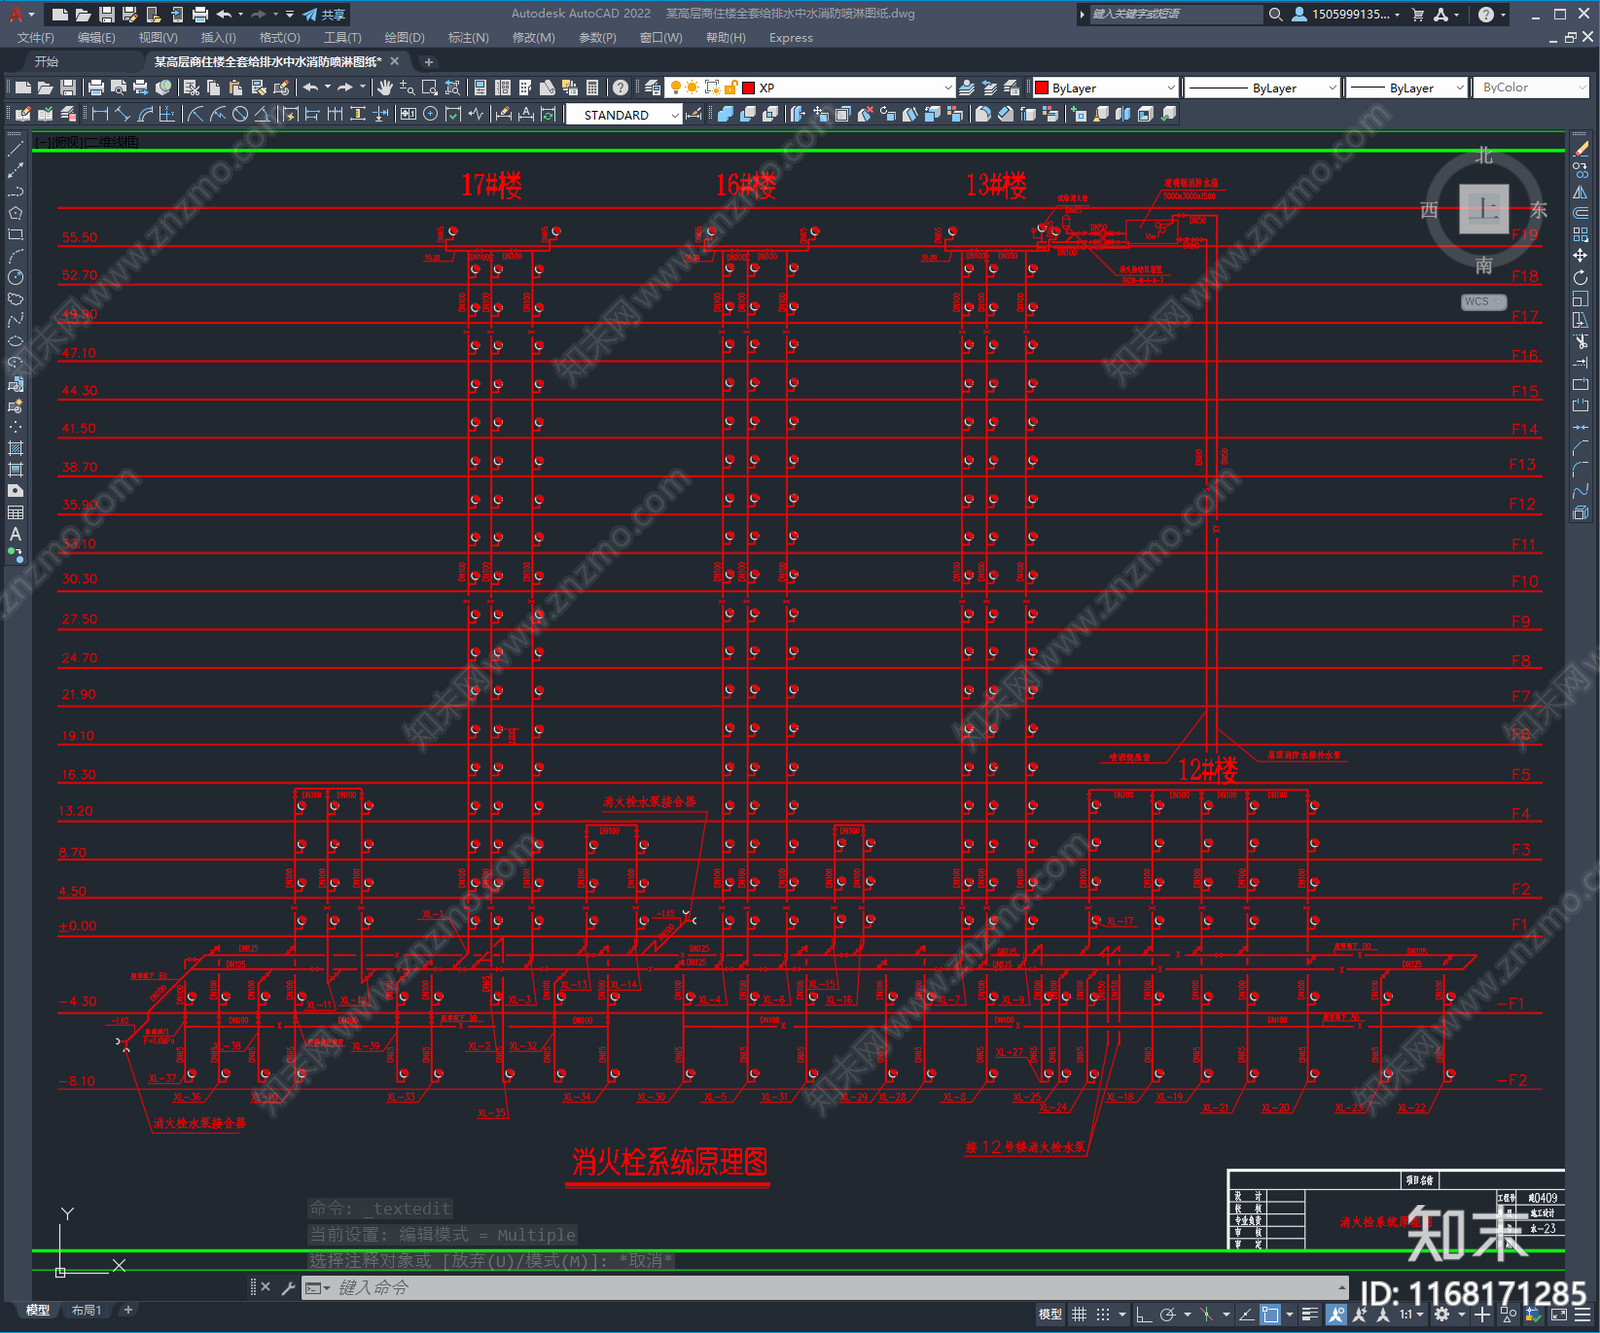Open the Express menu

click(x=791, y=38)
